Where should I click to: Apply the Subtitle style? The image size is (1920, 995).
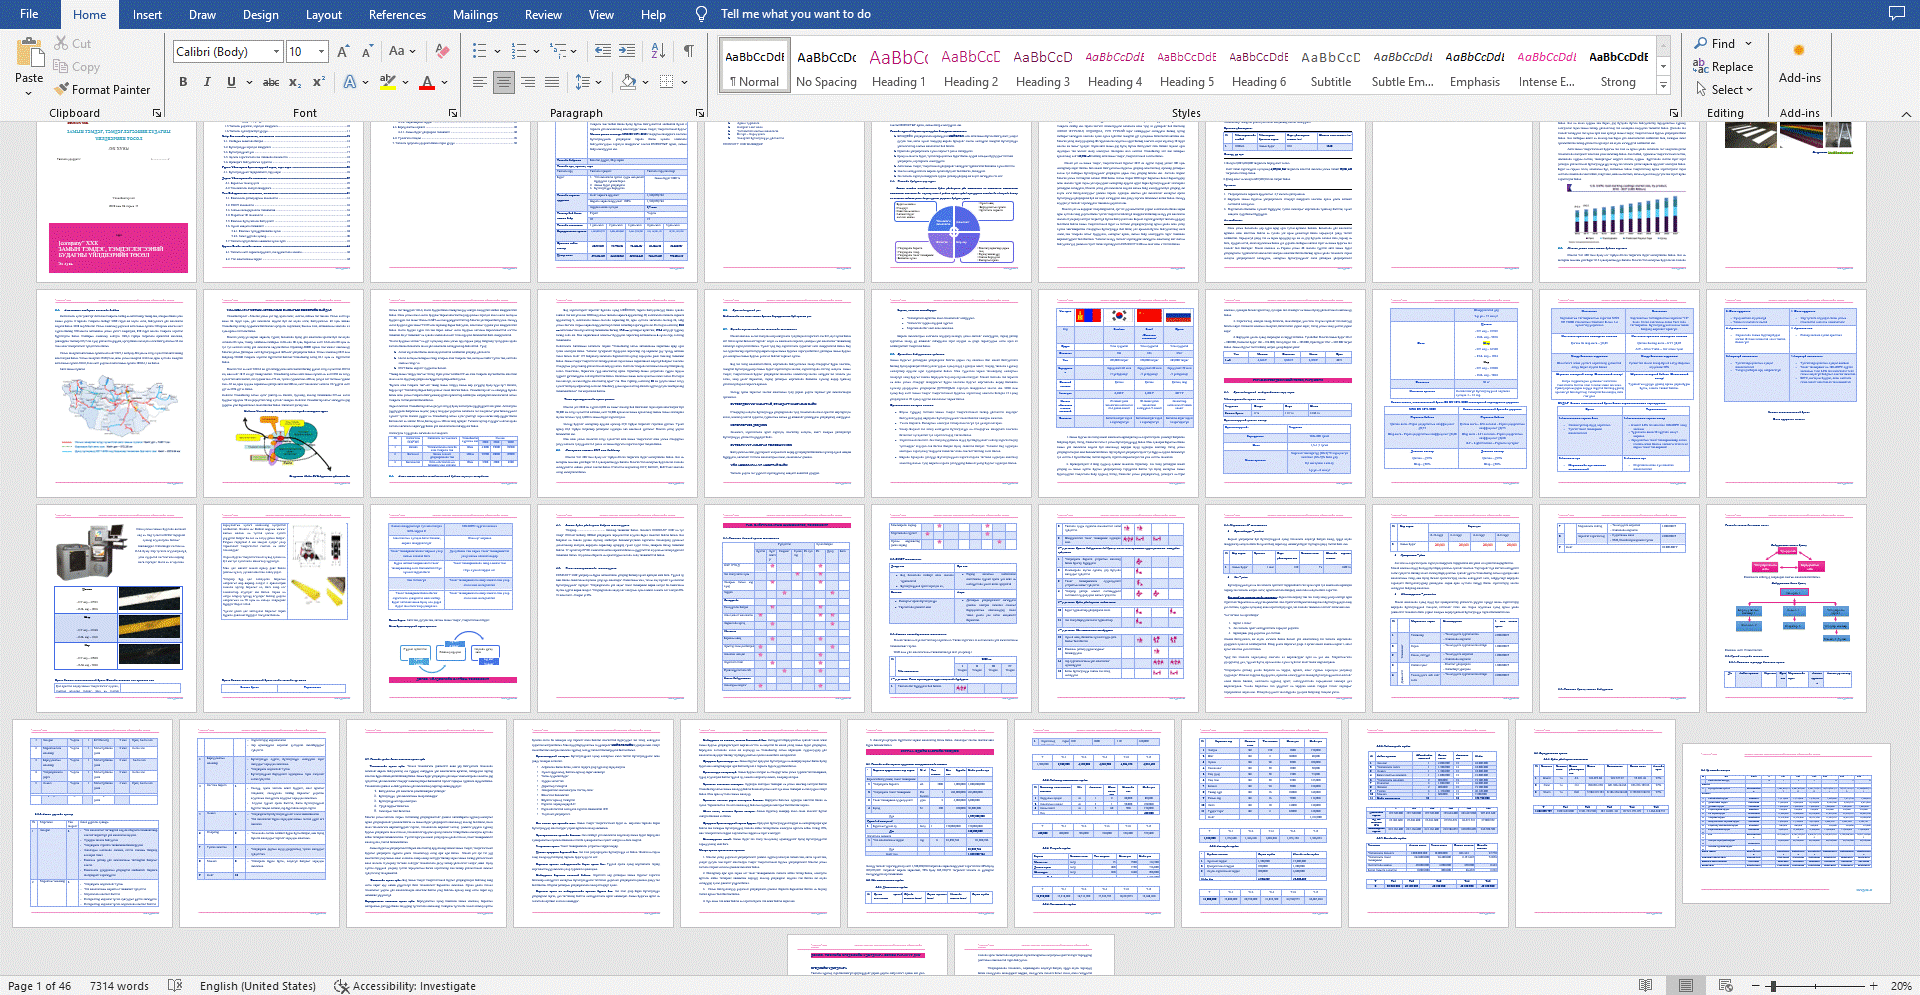click(1331, 68)
